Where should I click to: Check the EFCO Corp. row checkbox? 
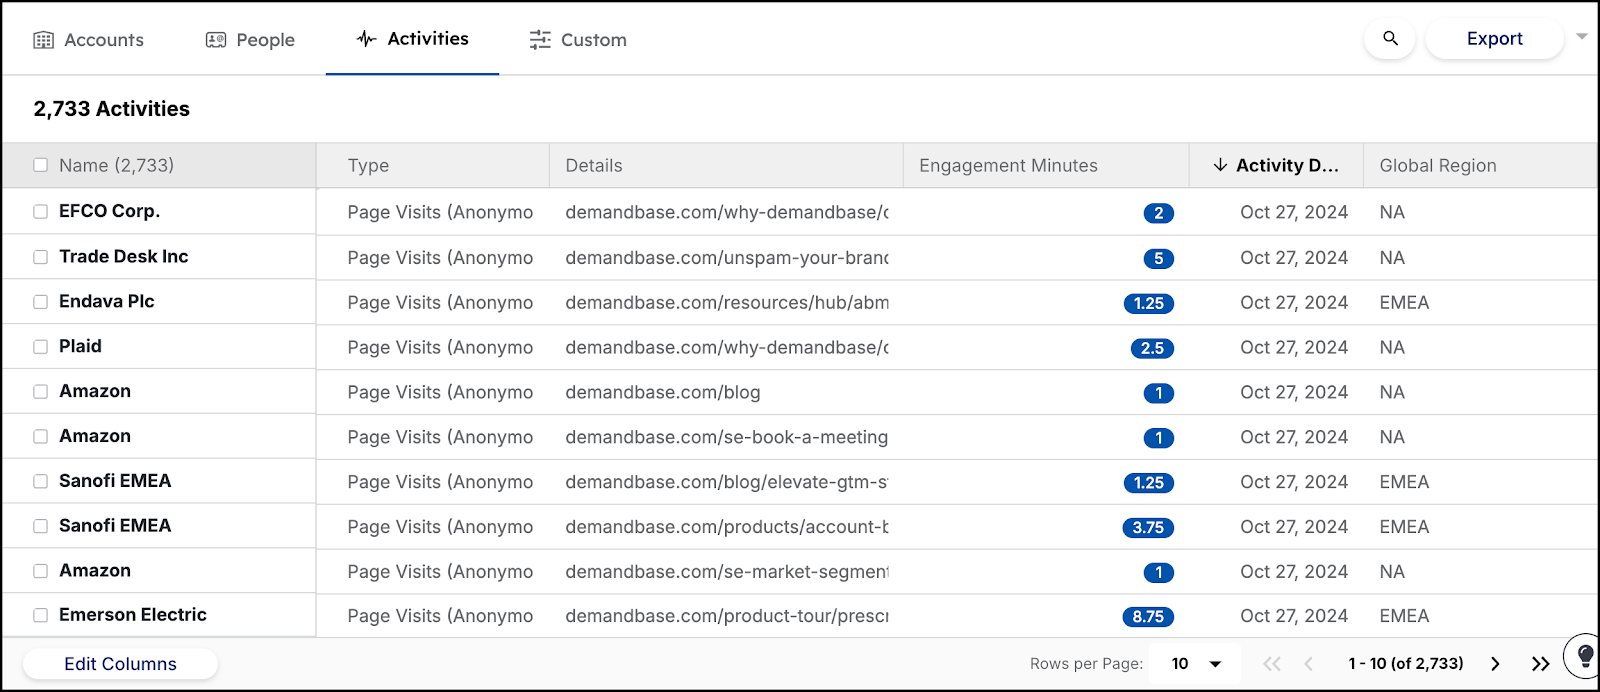40,212
